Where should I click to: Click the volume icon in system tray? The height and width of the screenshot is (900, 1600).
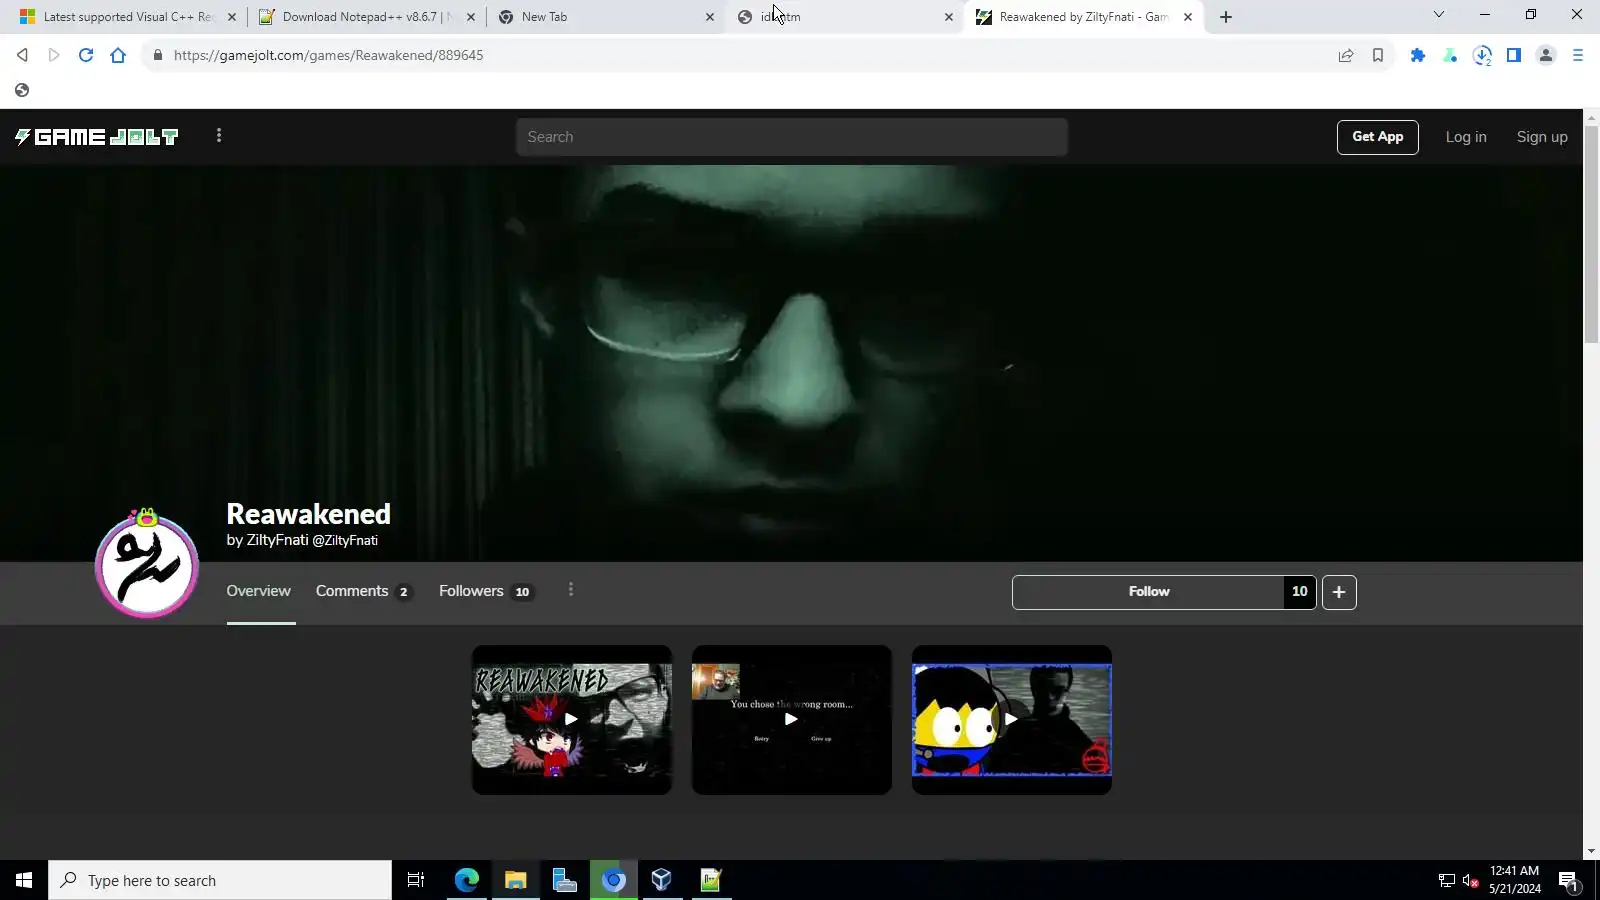1470,880
